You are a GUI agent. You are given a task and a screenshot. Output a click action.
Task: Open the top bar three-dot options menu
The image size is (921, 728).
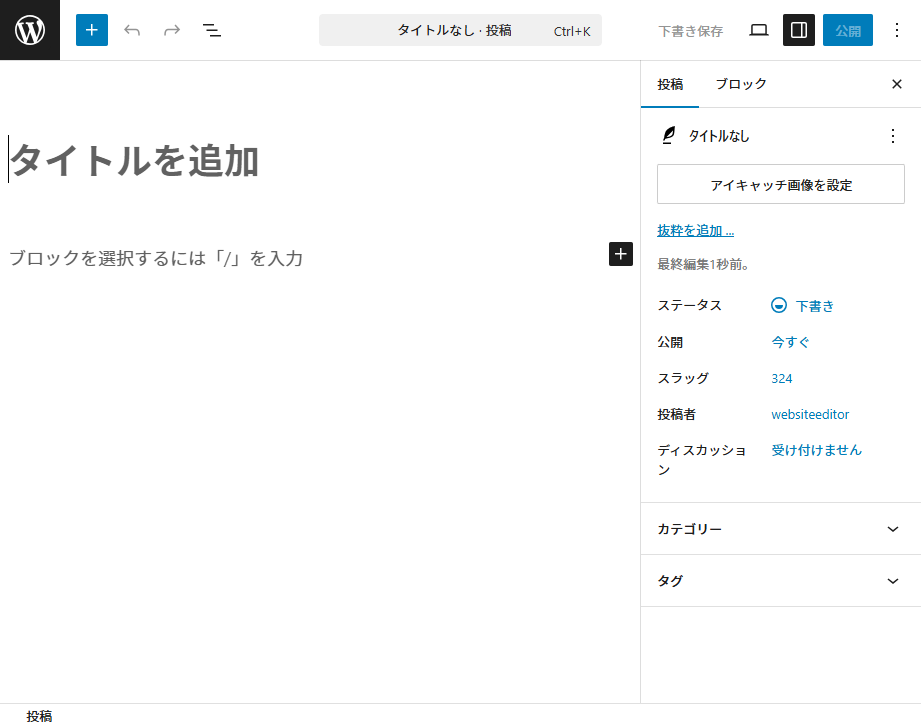coord(897,30)
